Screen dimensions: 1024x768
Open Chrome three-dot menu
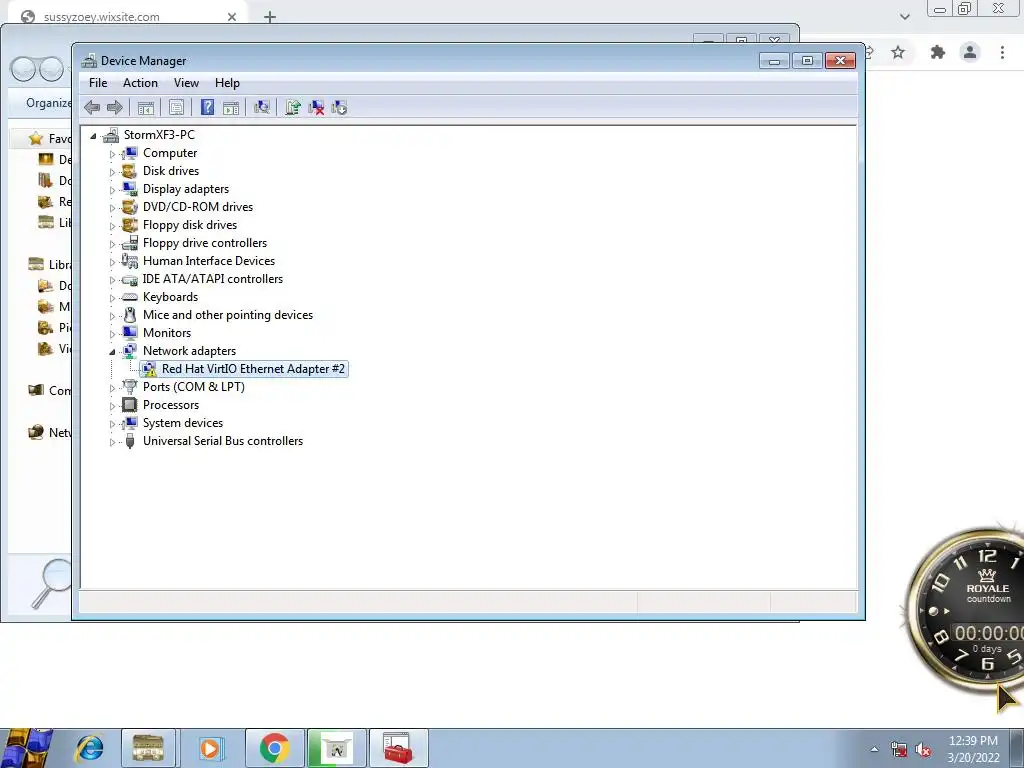pyautogui.click(x=1002, y=52)
